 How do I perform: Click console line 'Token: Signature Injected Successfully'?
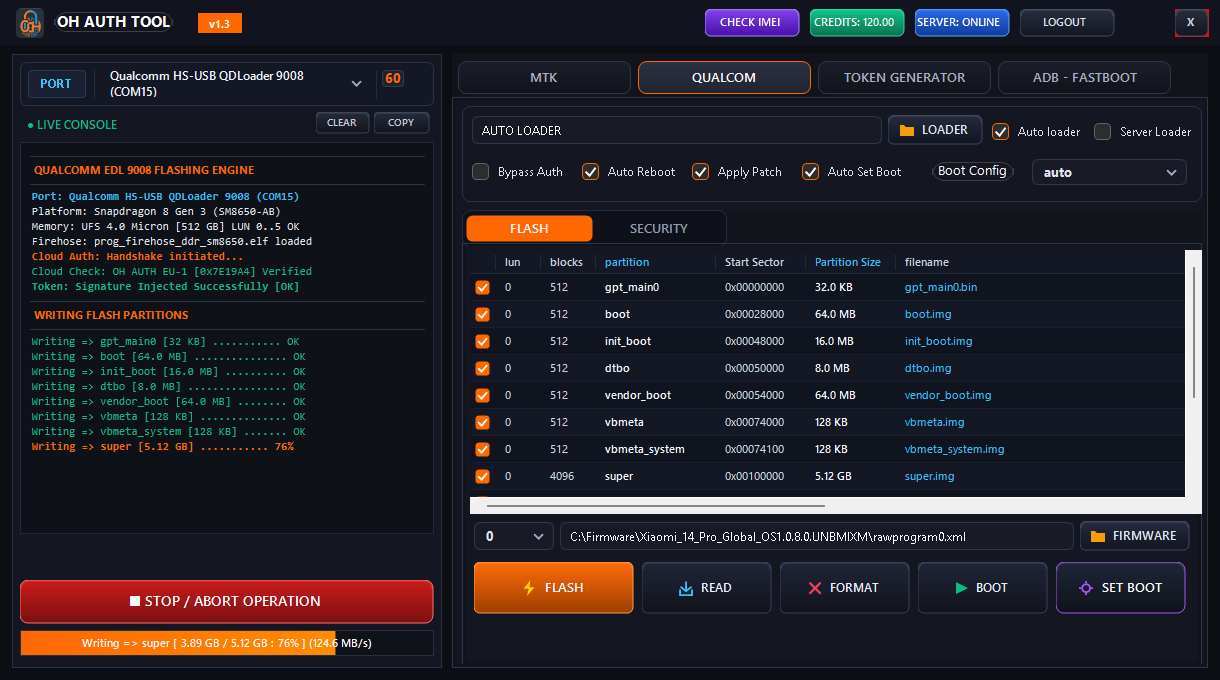tap(163, 287)
